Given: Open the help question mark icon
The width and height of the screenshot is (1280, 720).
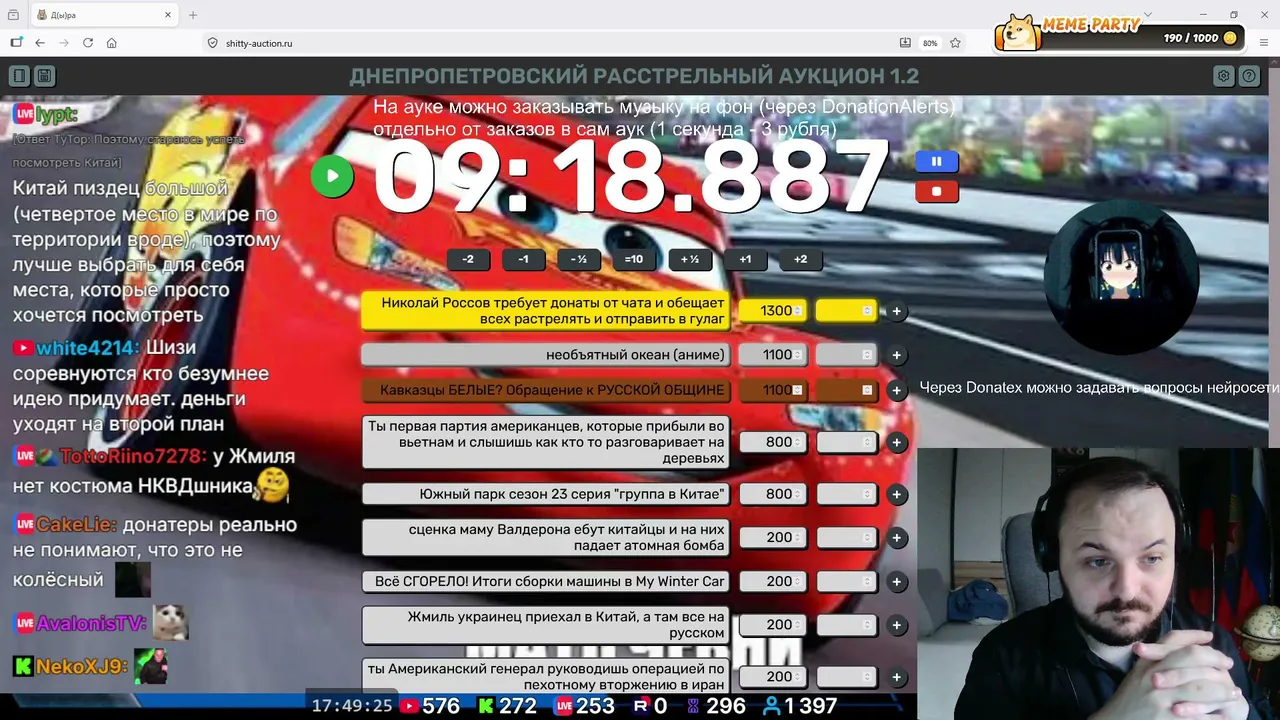Looking at the screenshot, I should 1249,76.
